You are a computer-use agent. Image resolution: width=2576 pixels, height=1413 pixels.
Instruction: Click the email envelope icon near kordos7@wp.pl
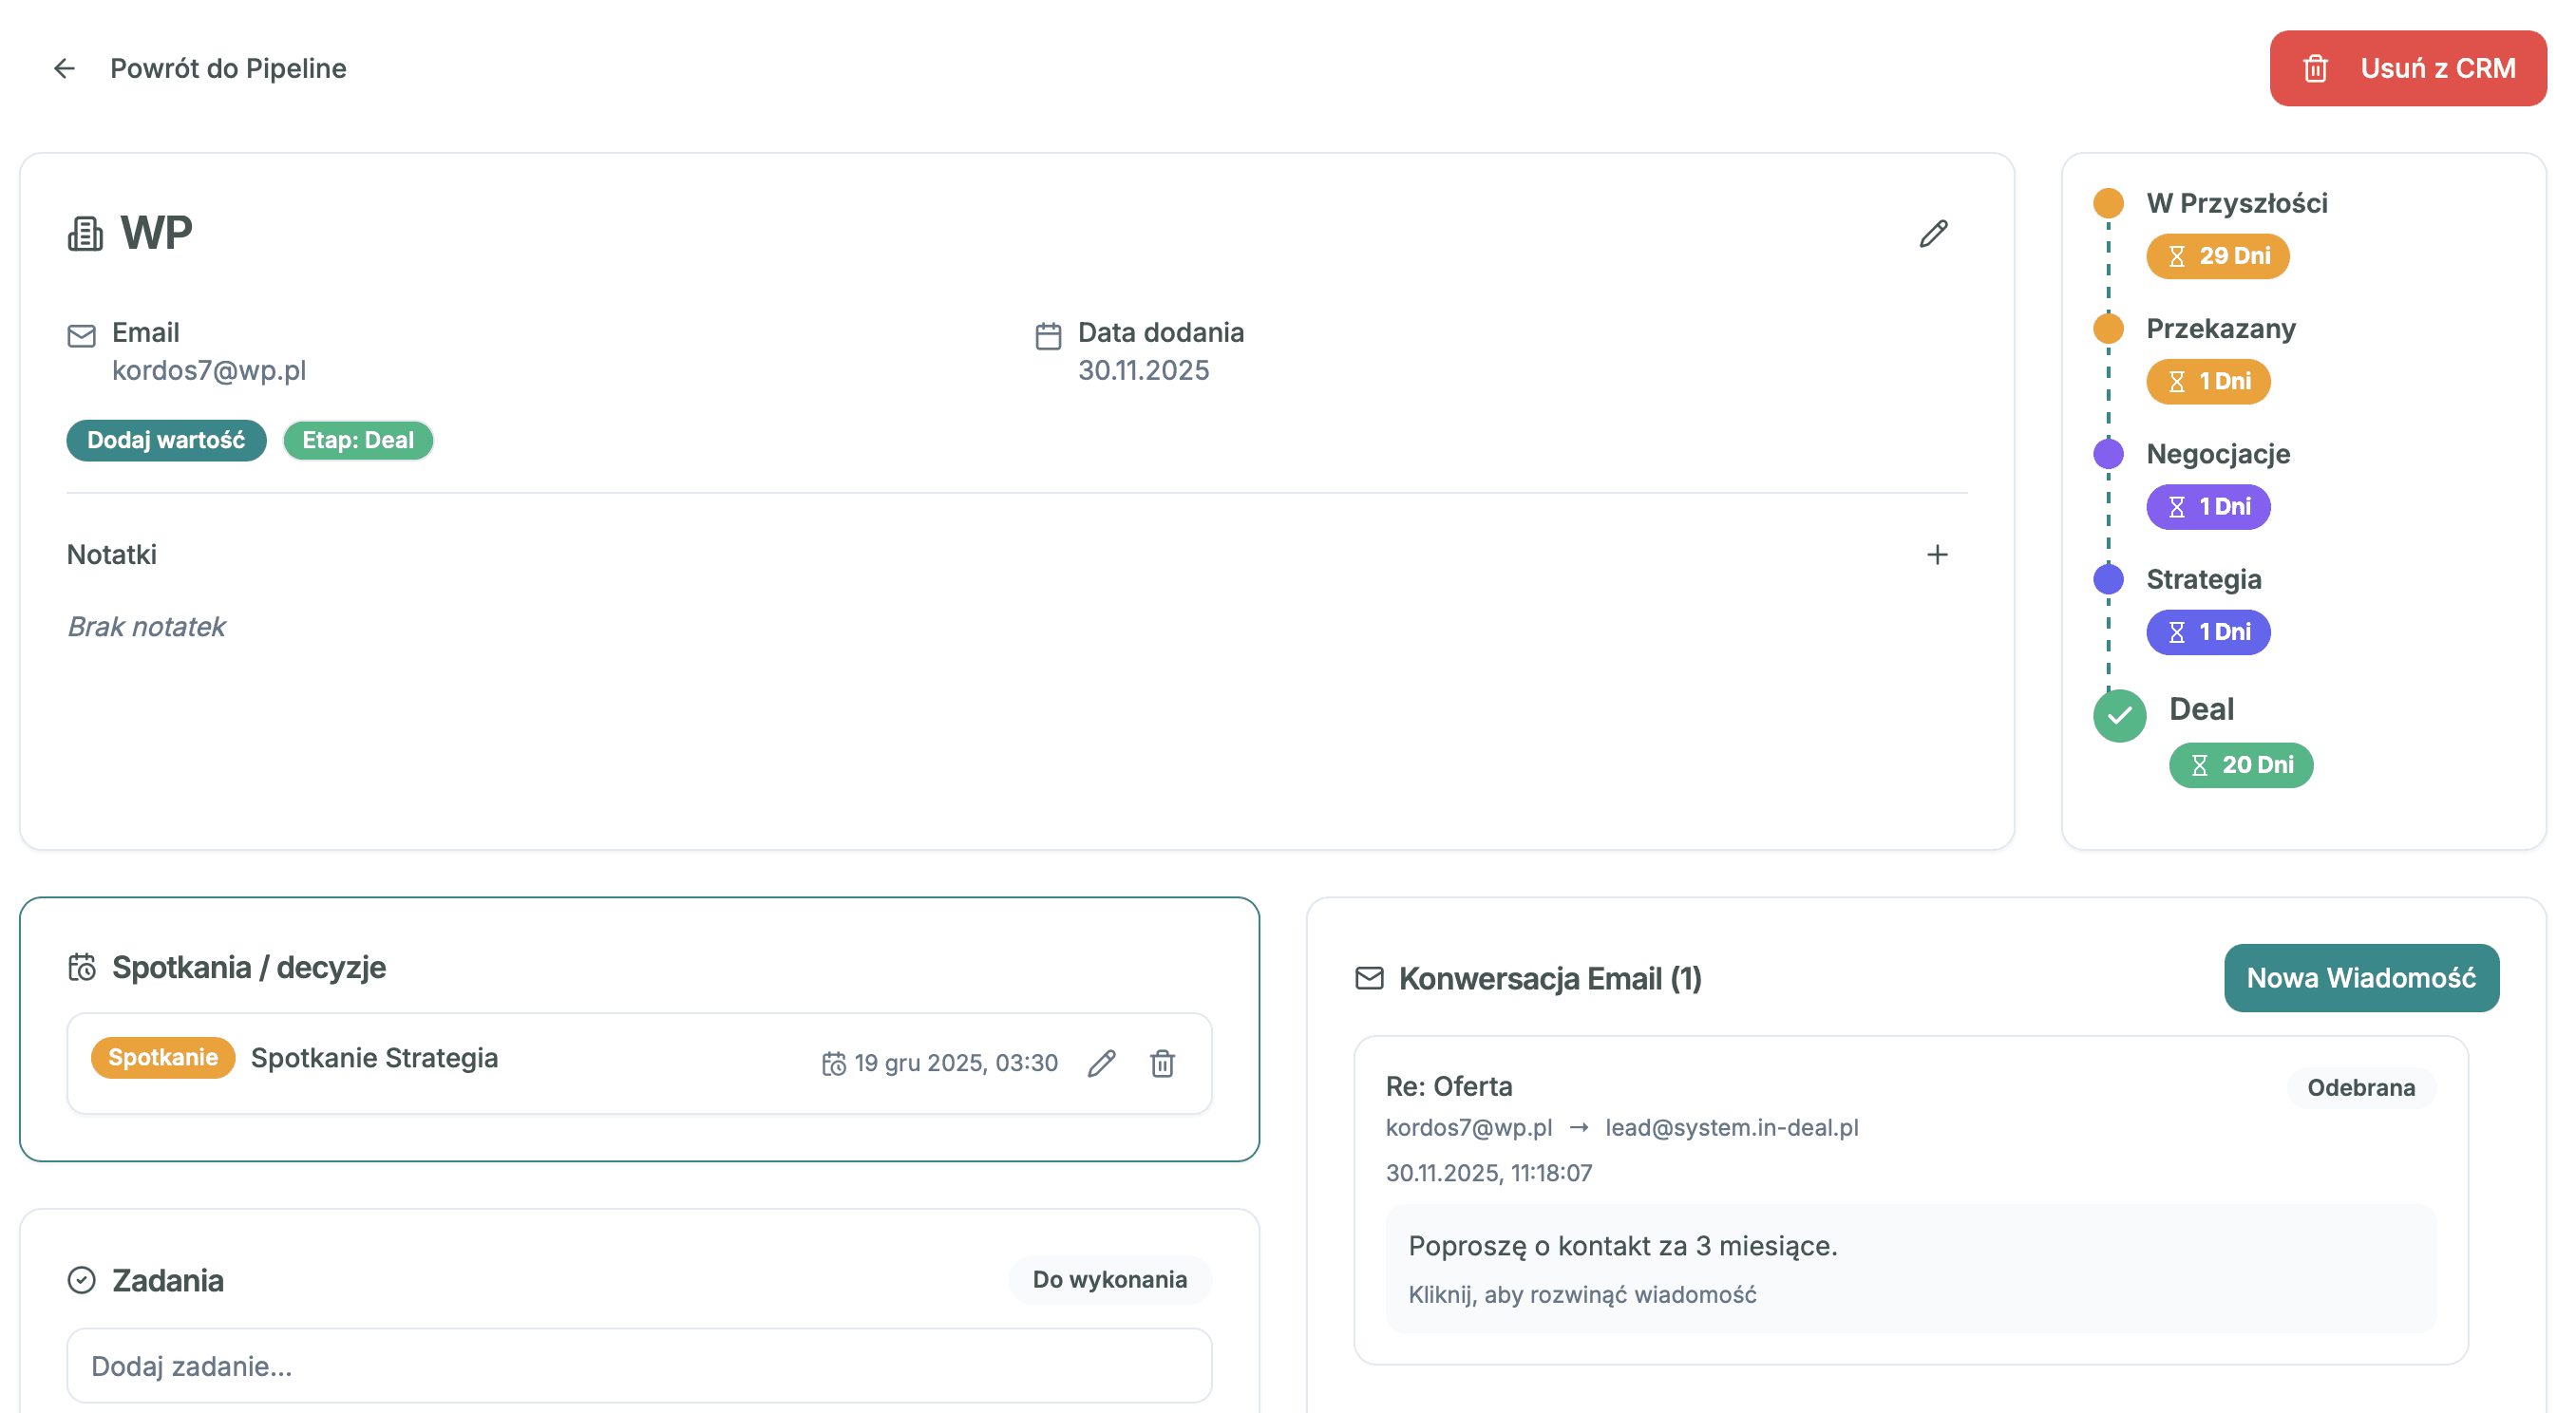pos(81,335)
